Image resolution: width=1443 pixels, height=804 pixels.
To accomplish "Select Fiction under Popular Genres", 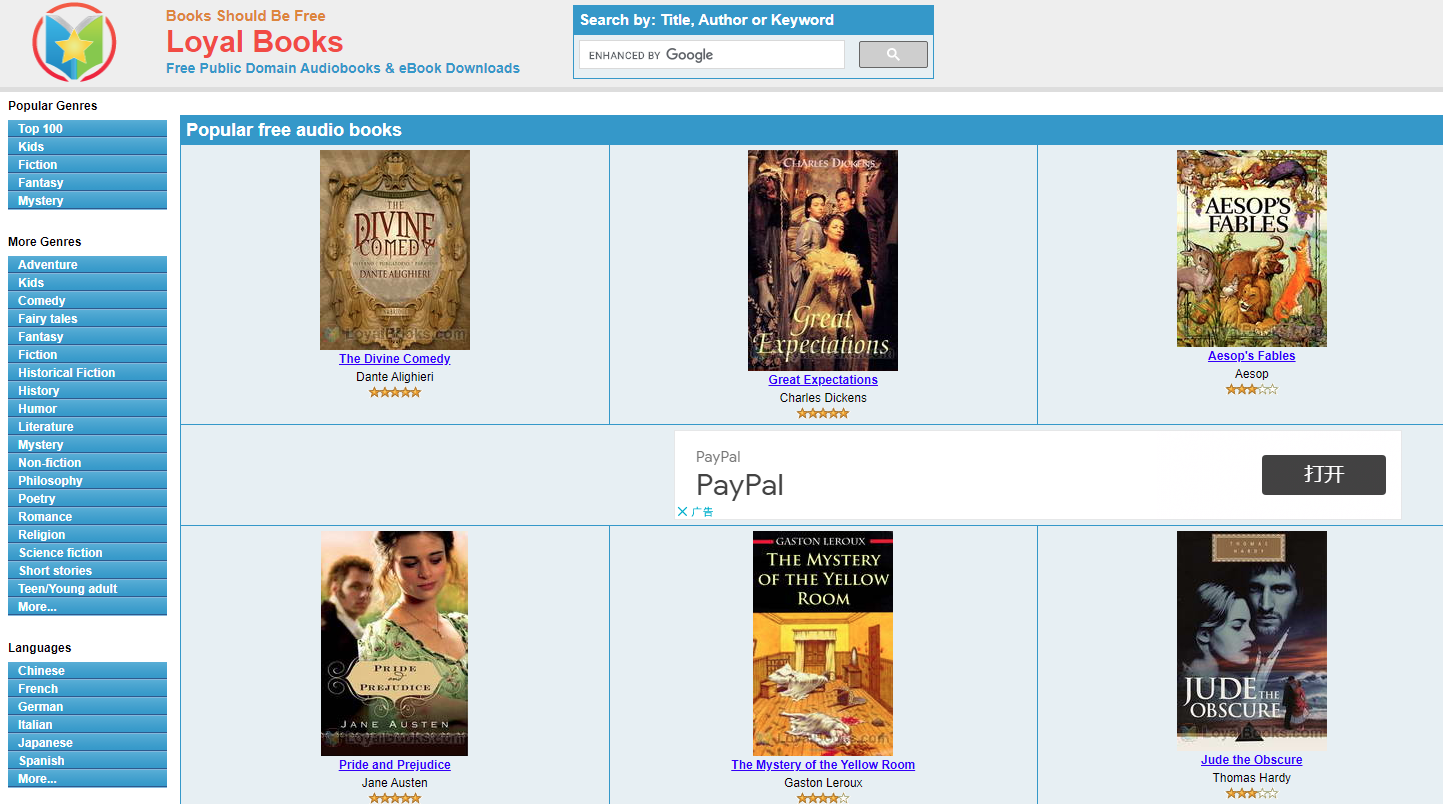I will click(87, 165).
